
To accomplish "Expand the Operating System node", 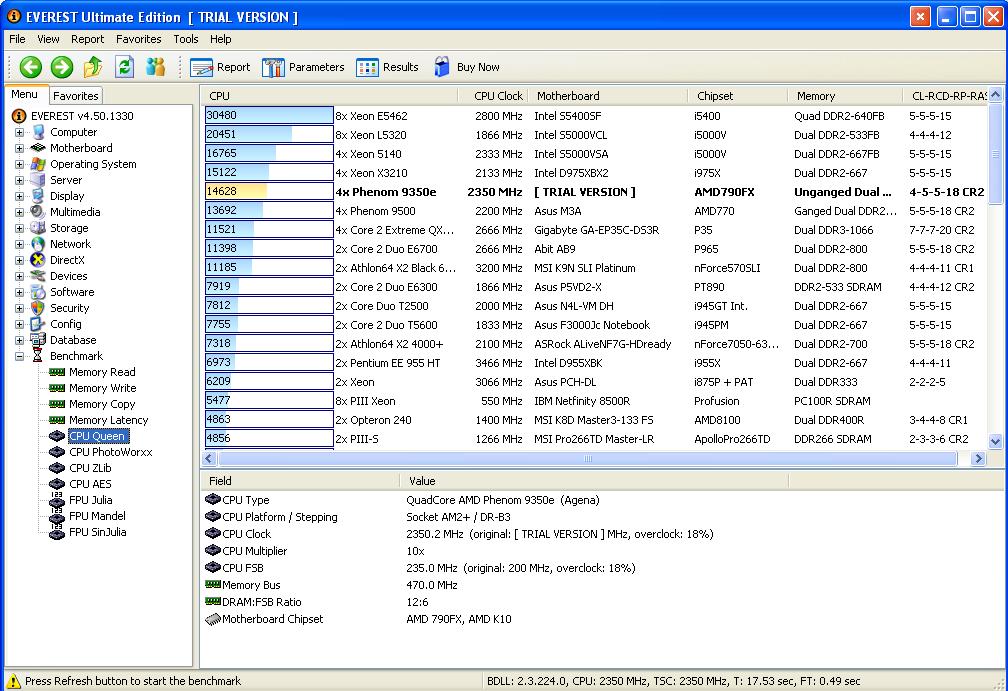I will pyautogui.click(x=19, y=165).
